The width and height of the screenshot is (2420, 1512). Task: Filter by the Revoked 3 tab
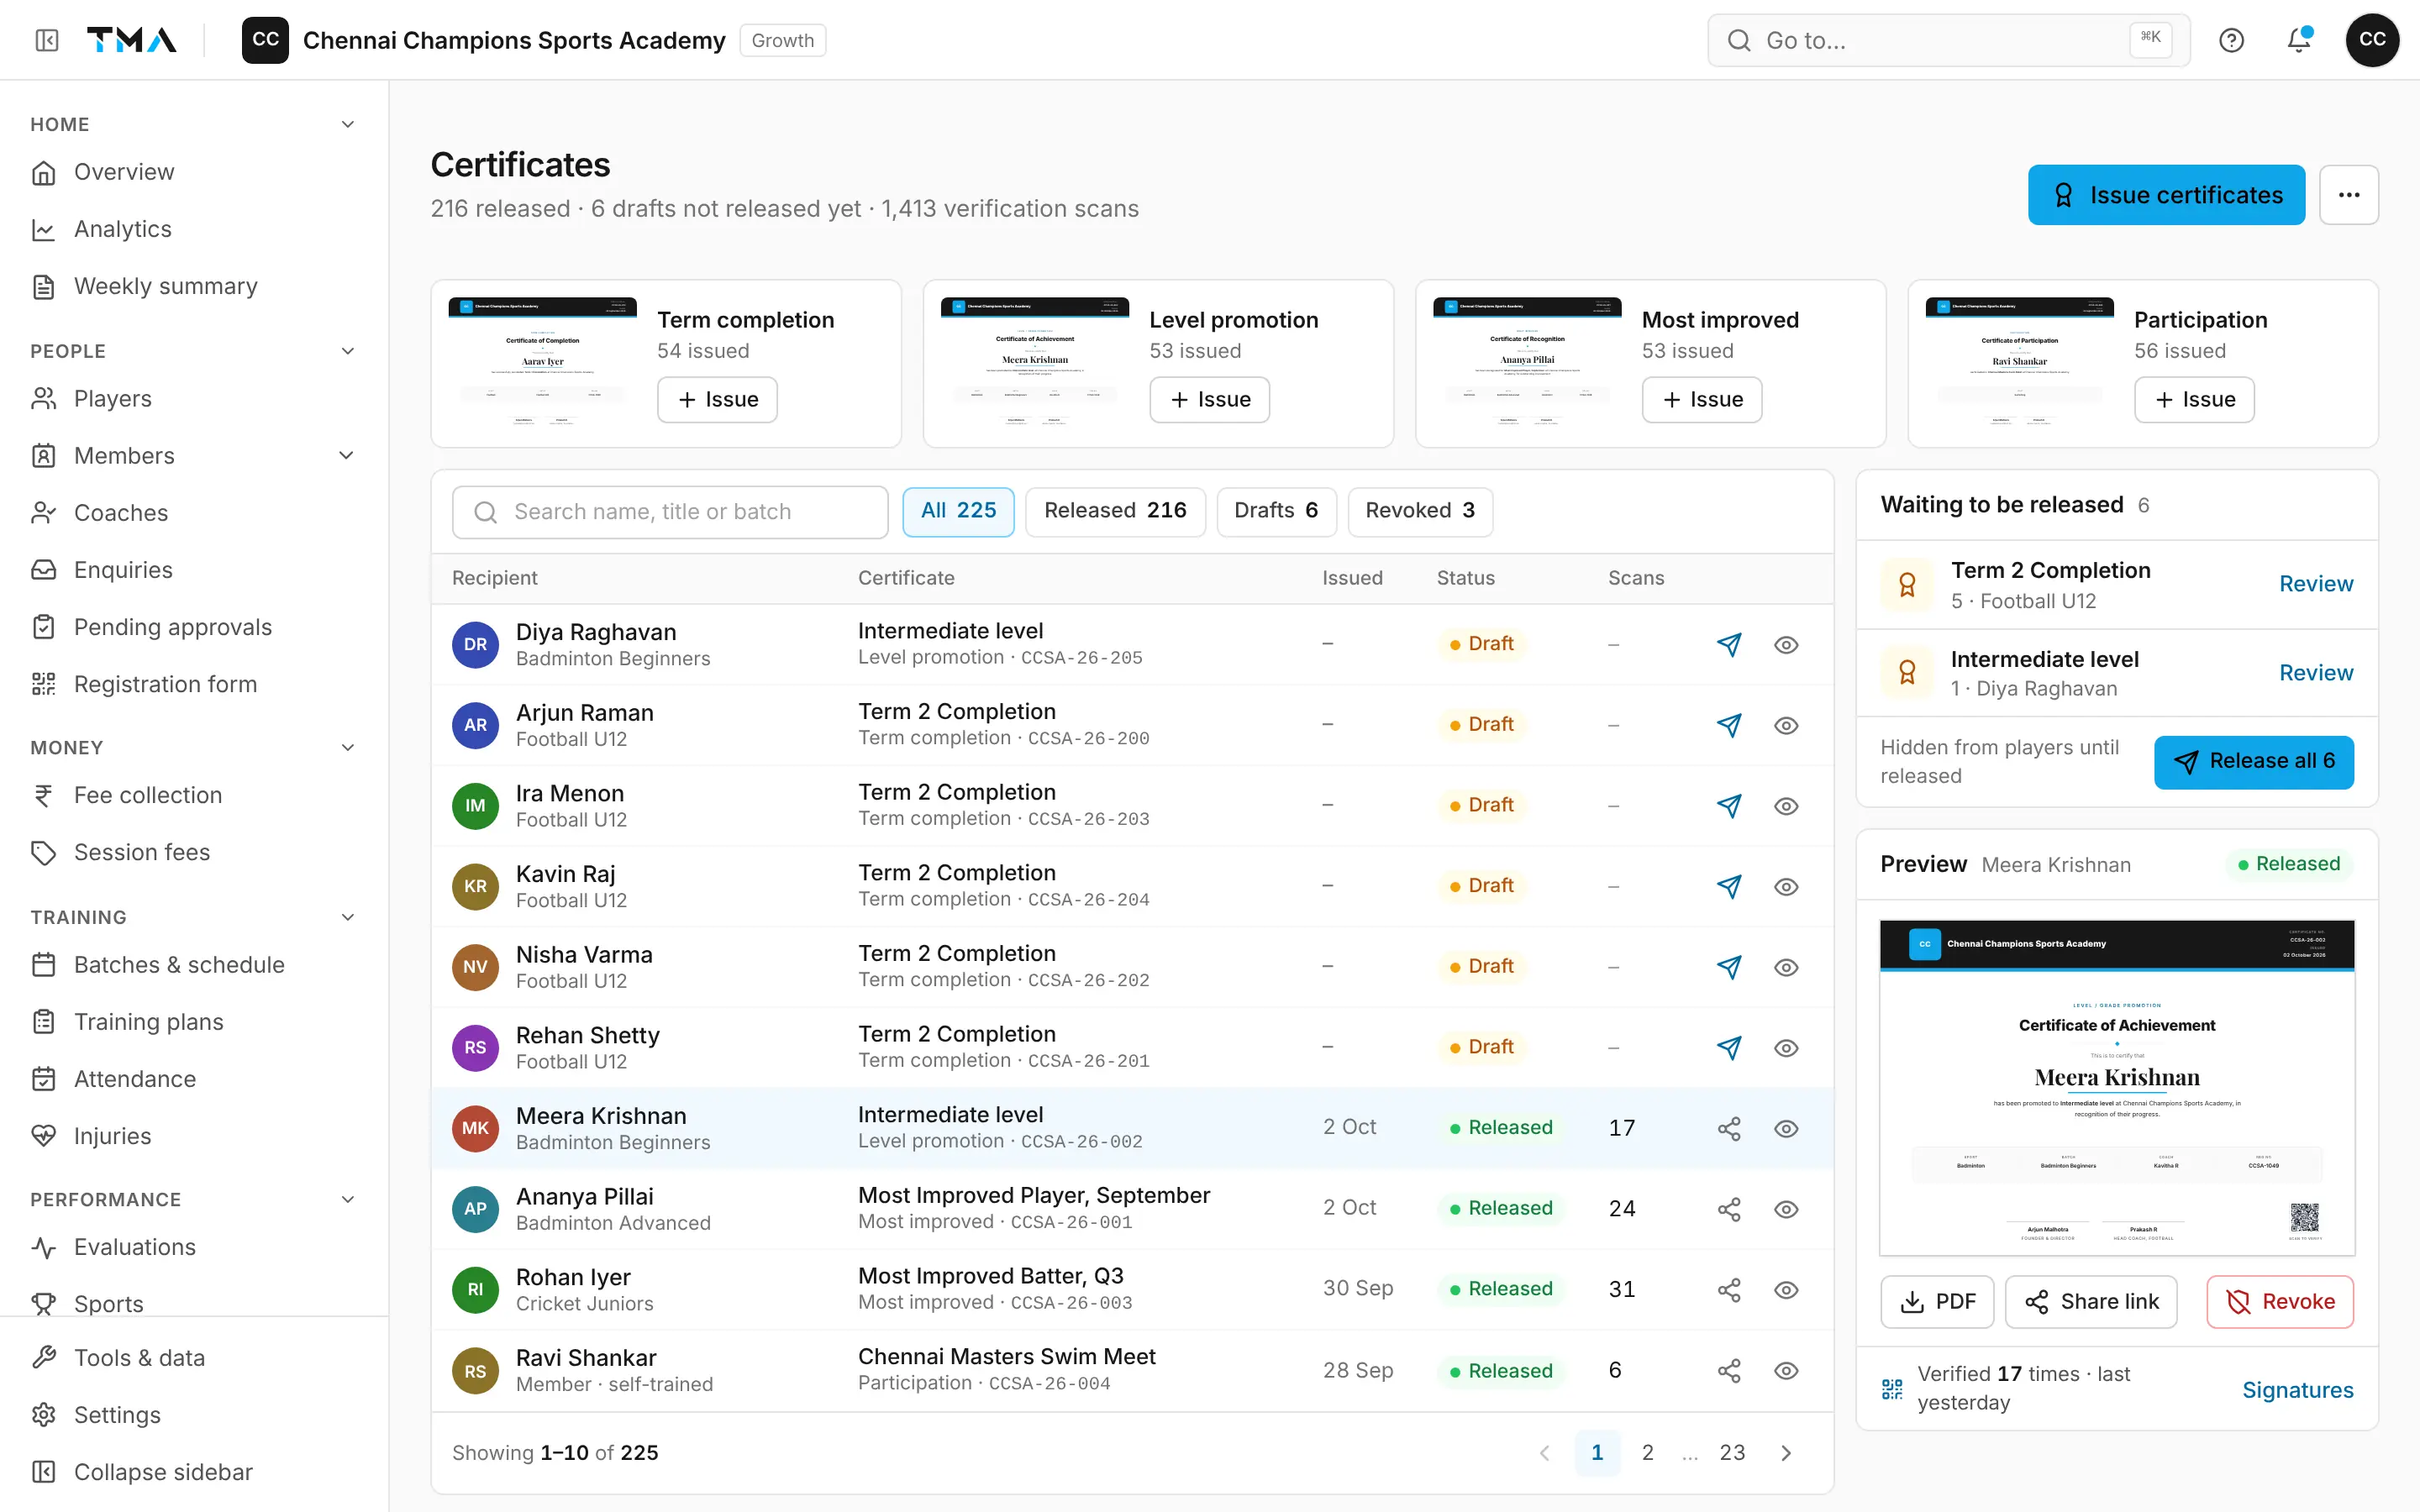(x=1420, y=511)
